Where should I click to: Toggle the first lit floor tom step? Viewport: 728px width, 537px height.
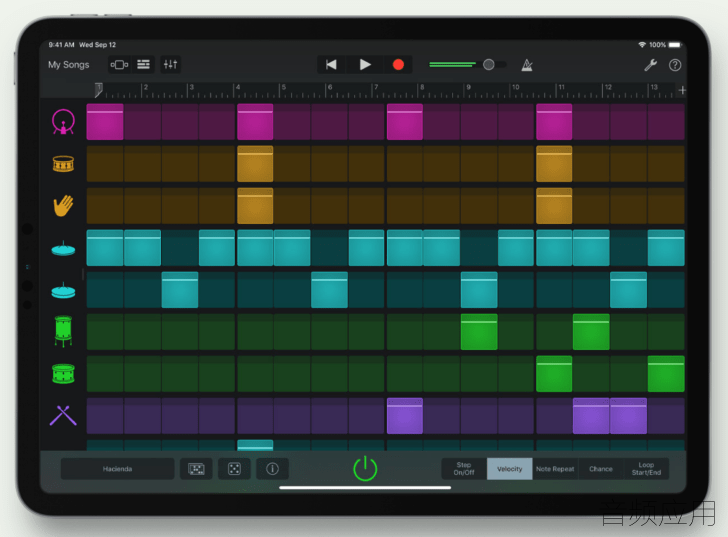pyautogui.click(x=479, y=332)
